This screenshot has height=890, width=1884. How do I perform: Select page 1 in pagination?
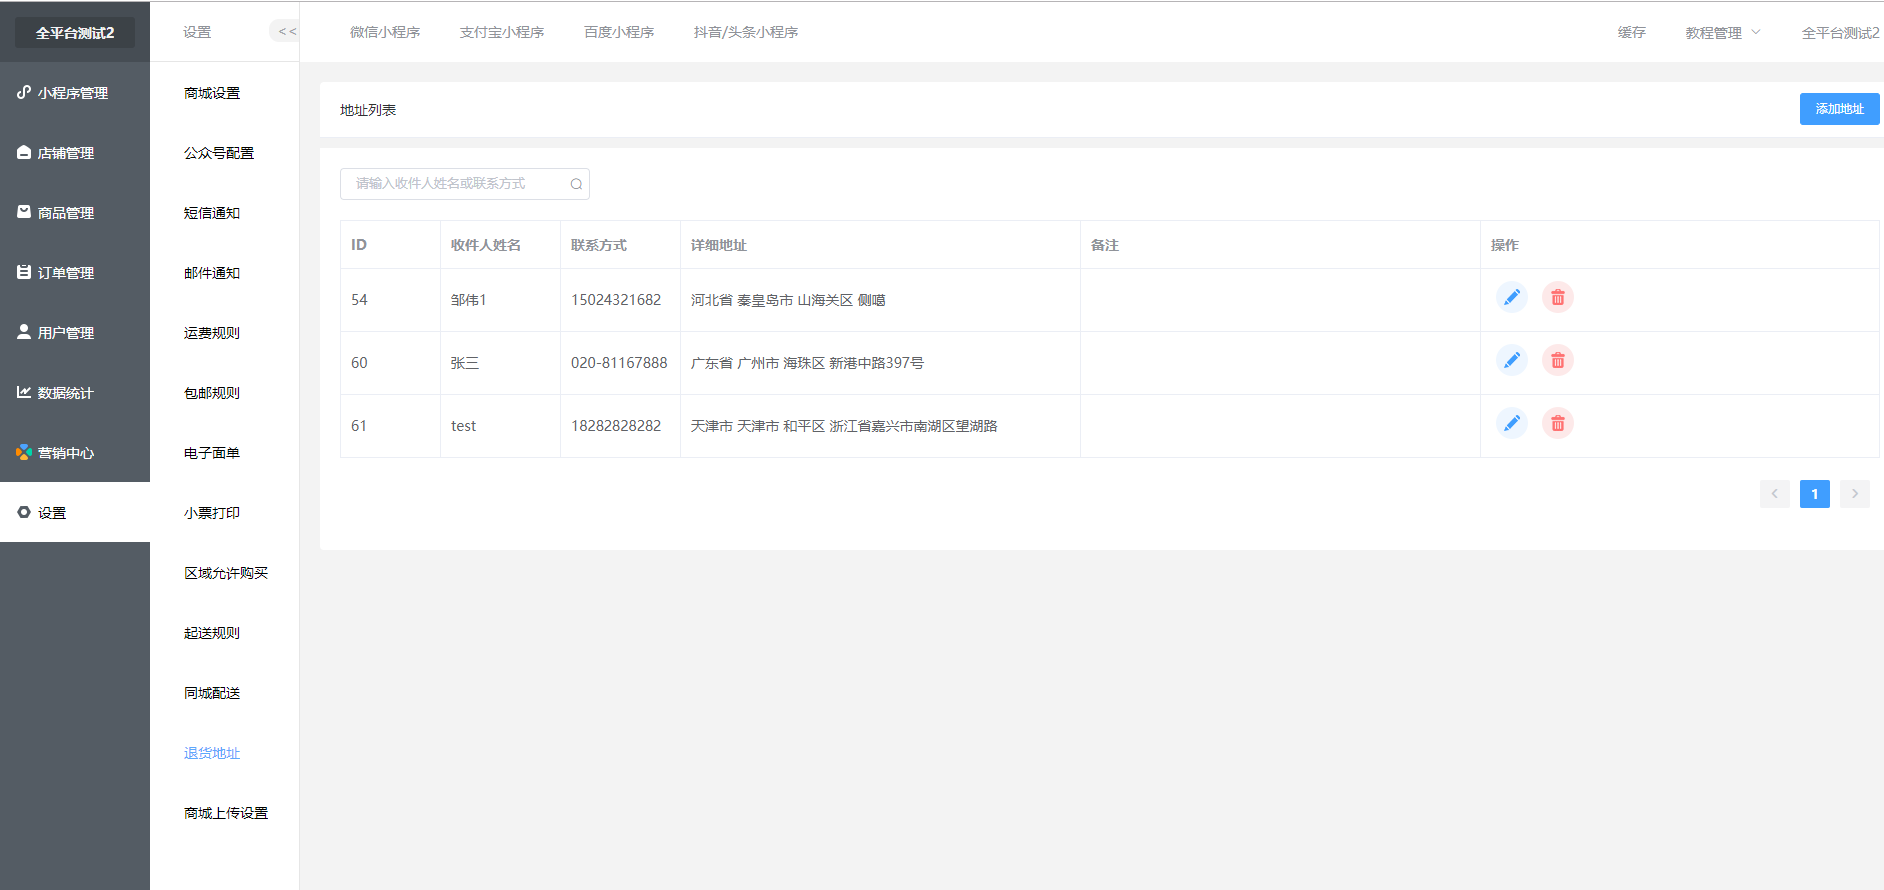click(1814, 494)
